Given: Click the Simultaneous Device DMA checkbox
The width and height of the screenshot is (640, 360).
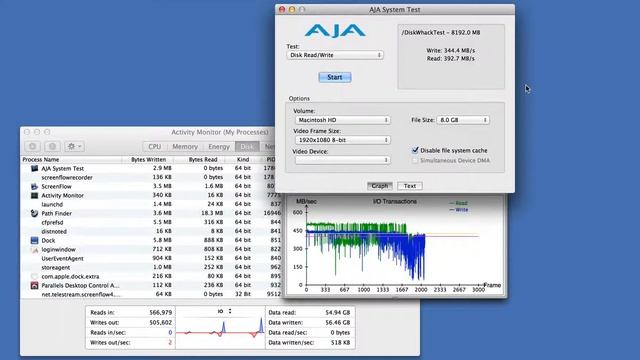Looking at the screenshot, I should pos(415,160).
